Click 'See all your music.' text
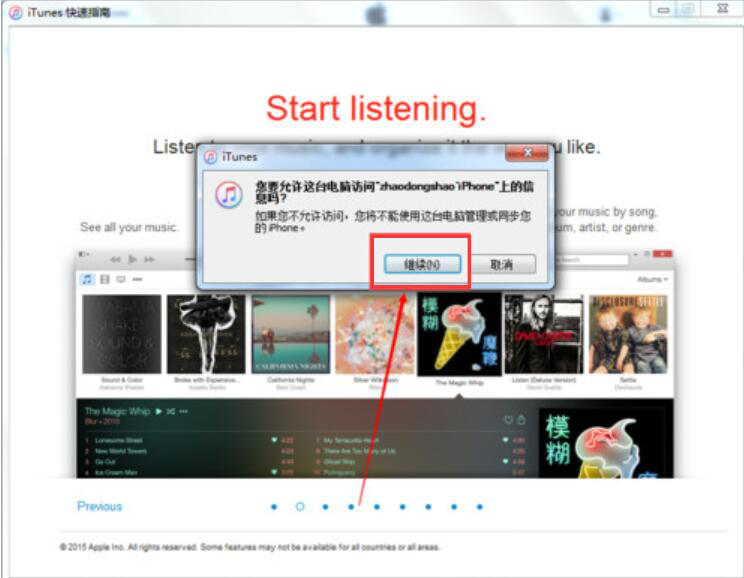The image size is (744, 578). coord(129,227)
